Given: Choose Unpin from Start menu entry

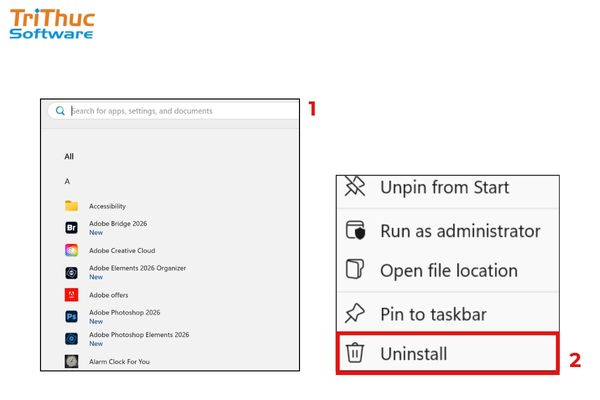Looking at the screenshot, I should click(448, 188).
